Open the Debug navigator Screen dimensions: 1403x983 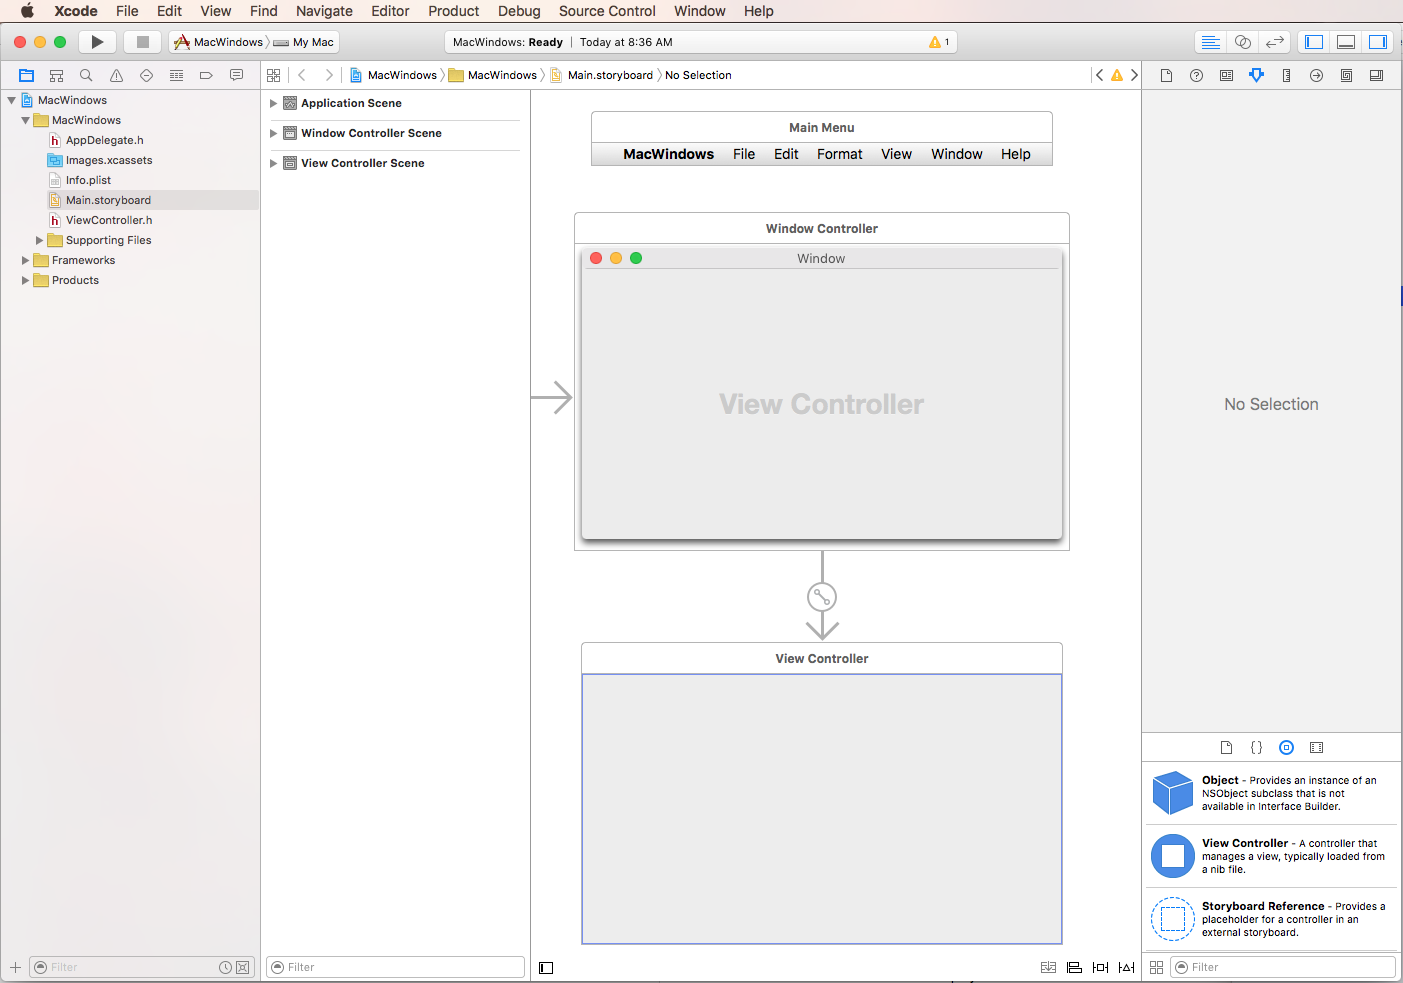176,75
